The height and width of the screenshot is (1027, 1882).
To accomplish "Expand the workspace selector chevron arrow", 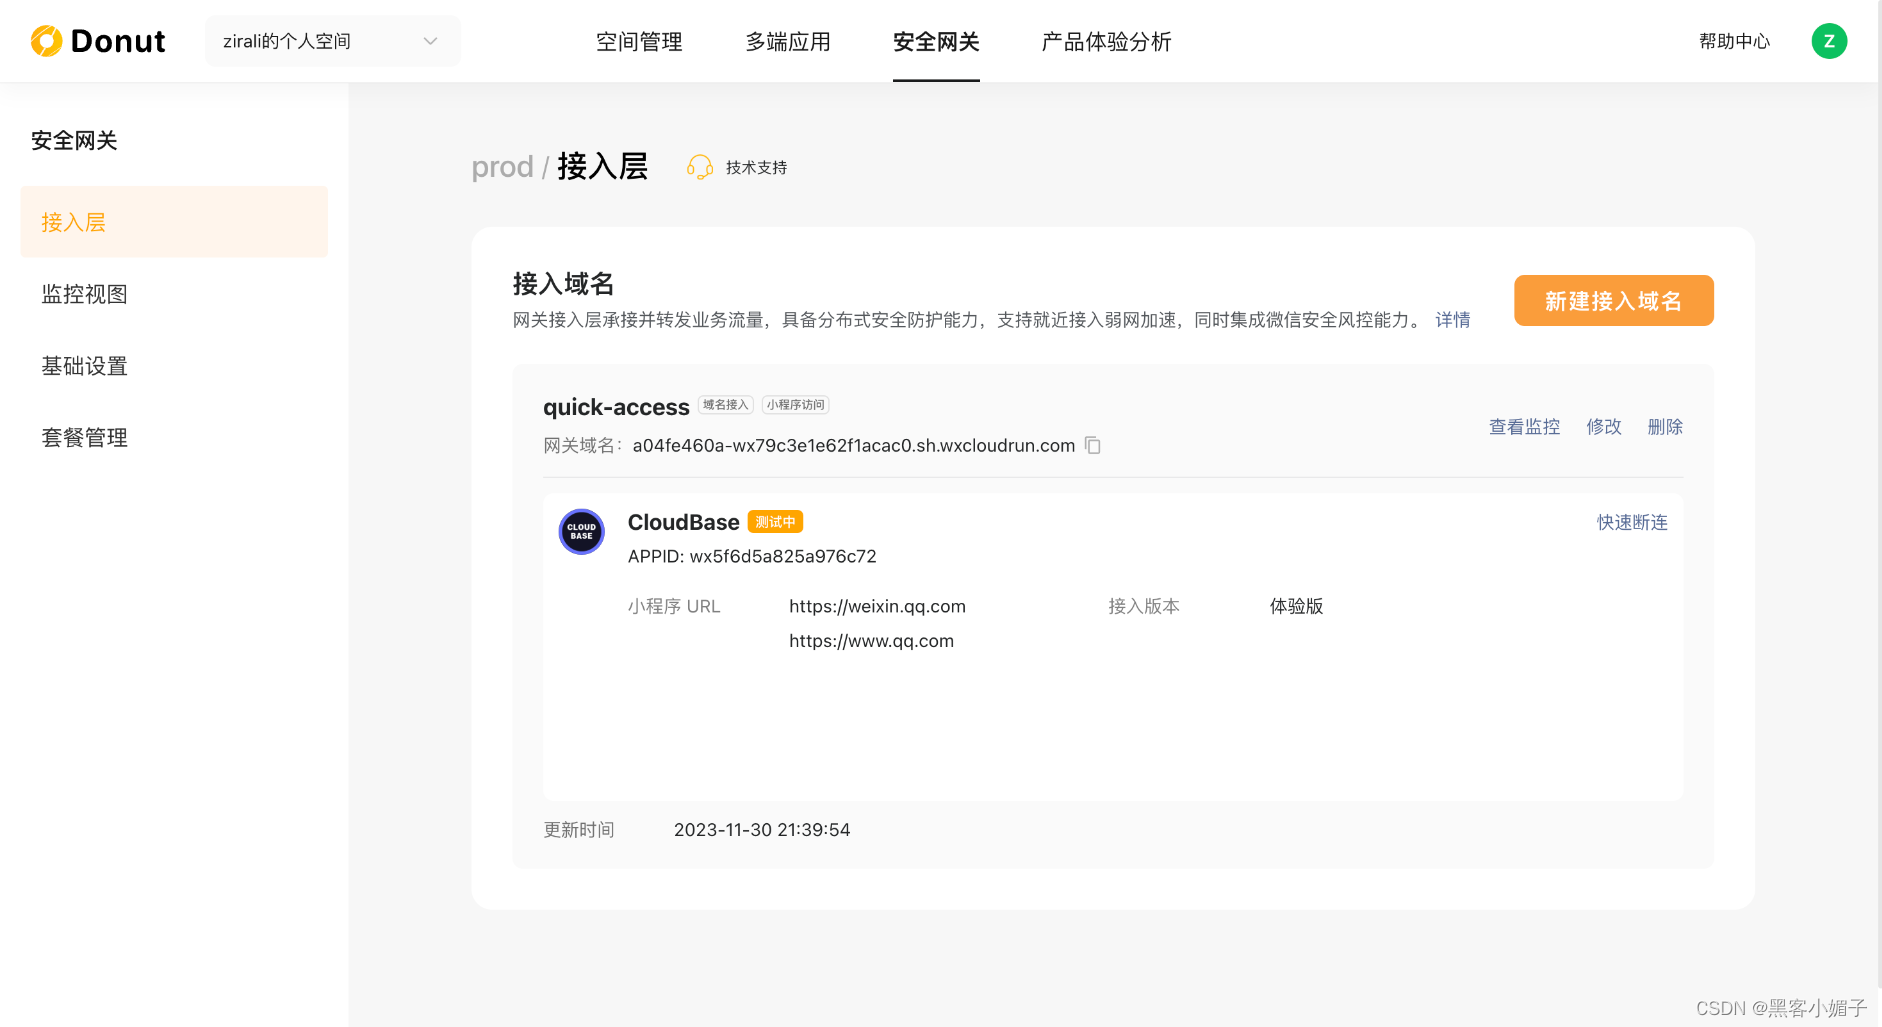I will pyautogui.click(x=431, y=41).
